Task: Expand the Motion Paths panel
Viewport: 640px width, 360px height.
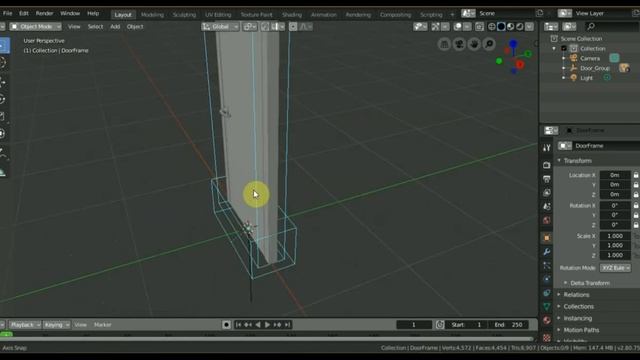Action: [x=559, y=330]
